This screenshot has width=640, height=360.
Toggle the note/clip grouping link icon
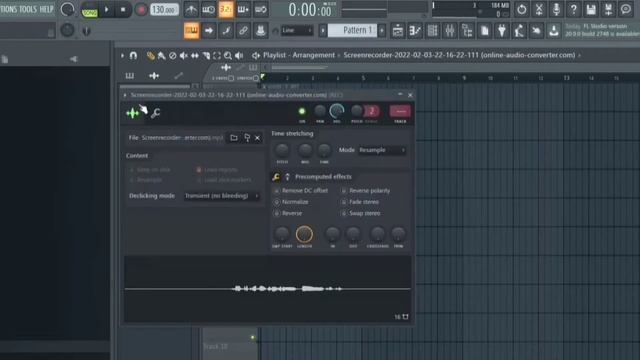pyautogui.click(x=243, y=31)
